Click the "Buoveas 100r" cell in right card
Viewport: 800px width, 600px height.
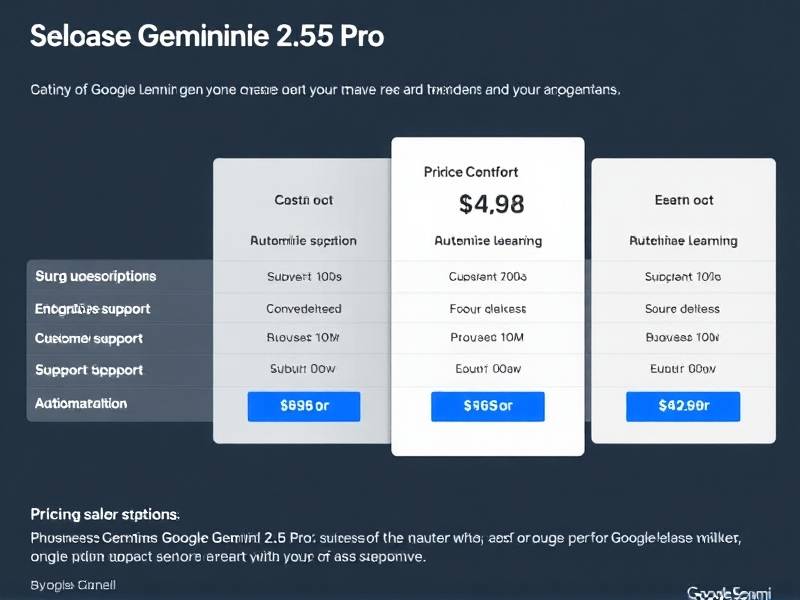coord(683,338)
